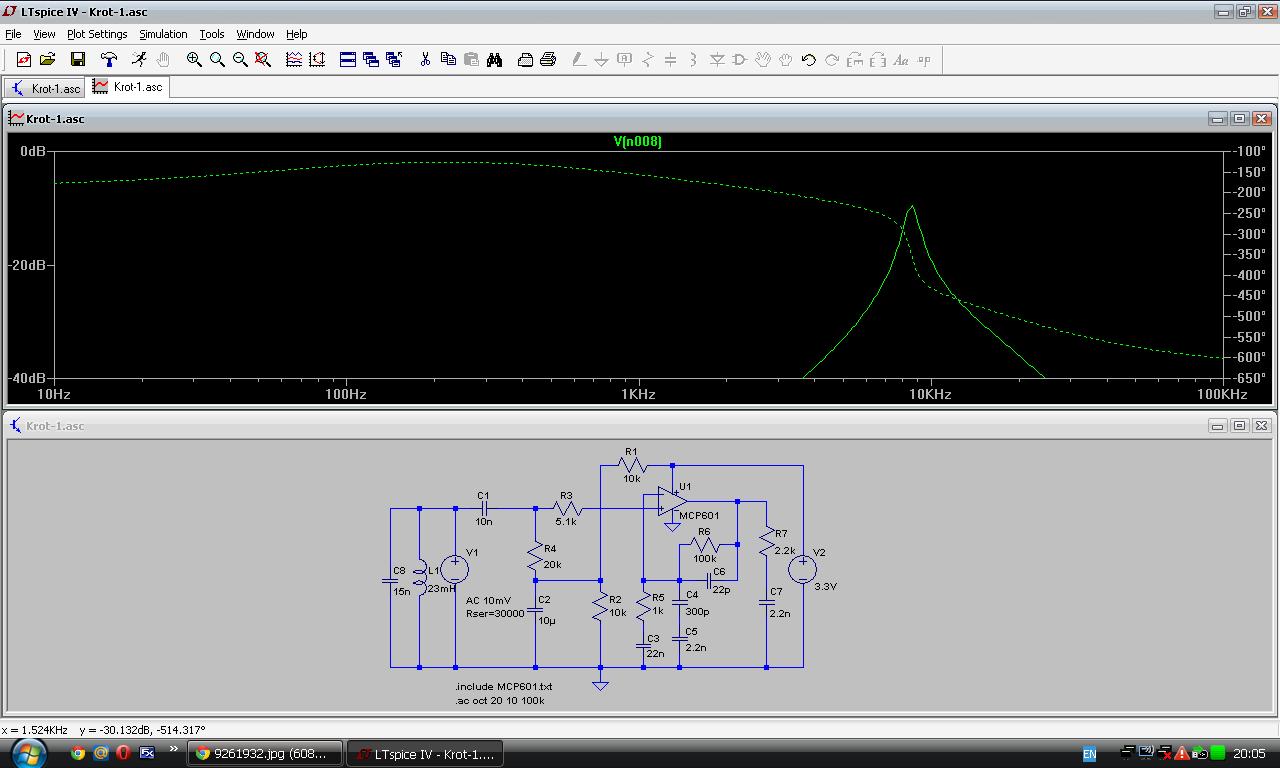Maximize the schematic Krot-1.asc pane
Screen dimensions: 1280x768
tap(1239, 426)
